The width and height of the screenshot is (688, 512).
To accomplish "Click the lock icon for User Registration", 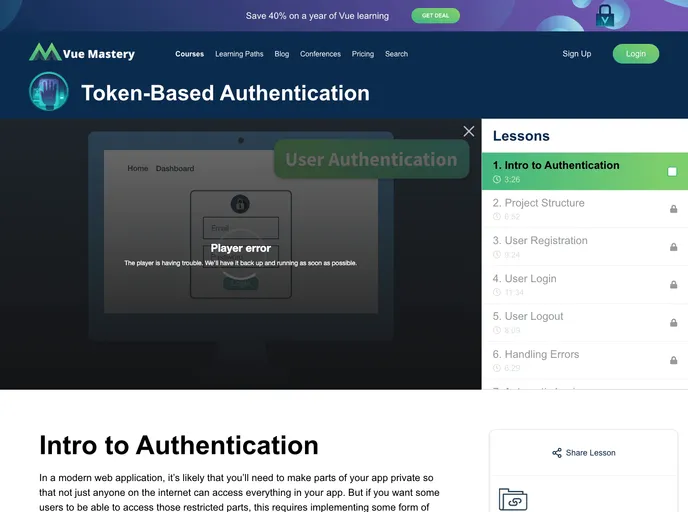I will click(x=674, y=247).
